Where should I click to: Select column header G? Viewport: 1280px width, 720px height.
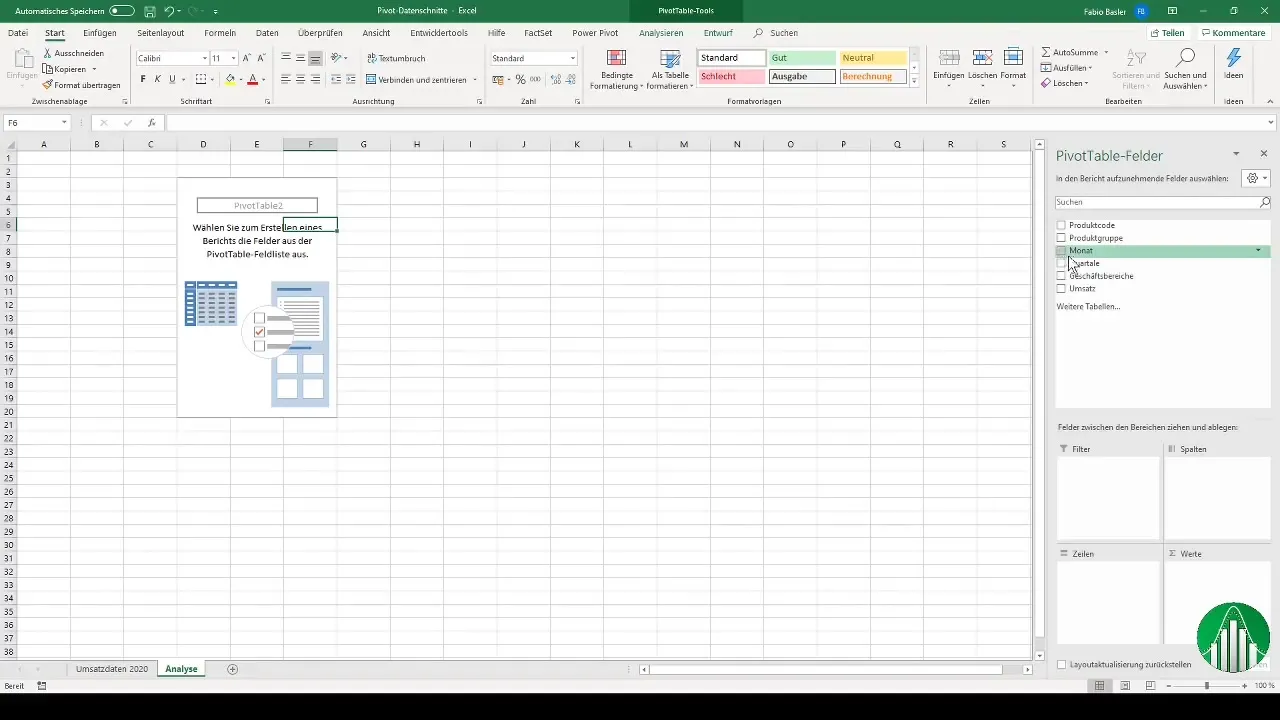click(x=363, y=145)
